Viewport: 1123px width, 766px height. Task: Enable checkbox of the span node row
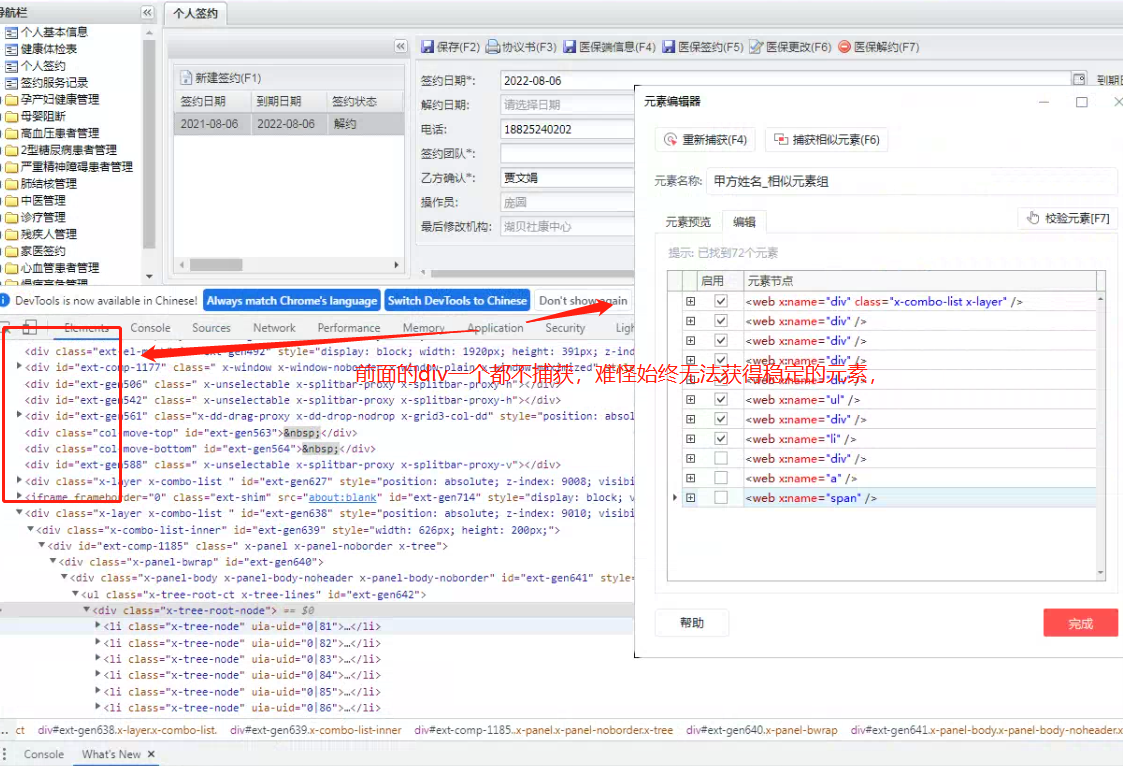(x=721, y=498)
